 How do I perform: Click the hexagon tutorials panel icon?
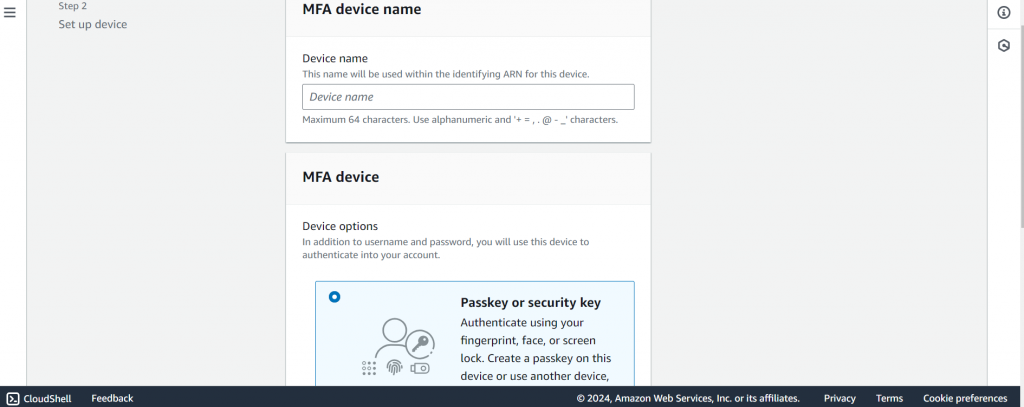pyautogui.click(x=1004, y=46)
